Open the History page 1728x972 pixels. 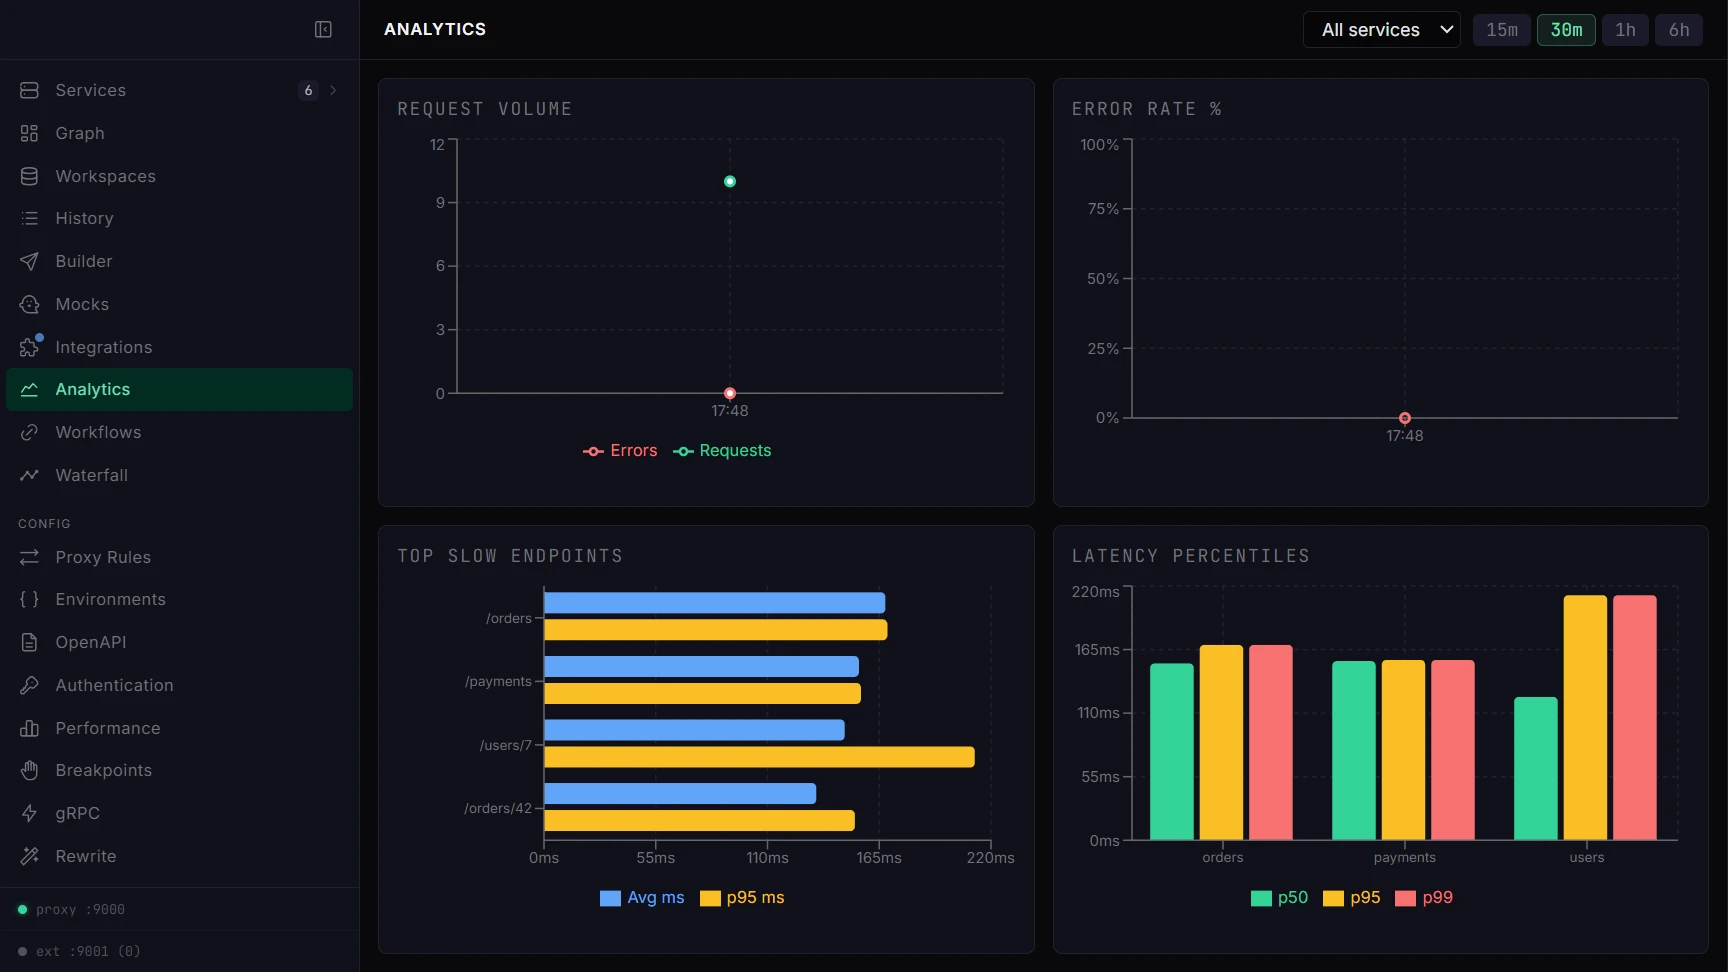[179, 218]
